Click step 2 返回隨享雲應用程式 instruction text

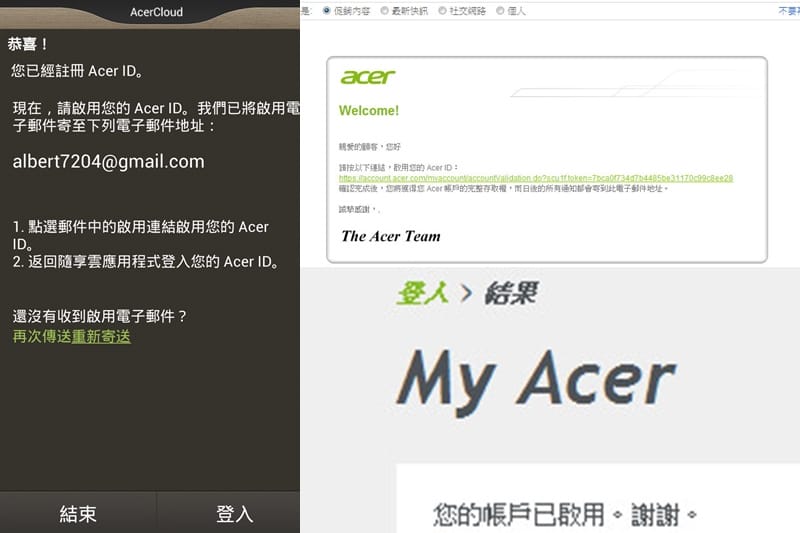146,262
